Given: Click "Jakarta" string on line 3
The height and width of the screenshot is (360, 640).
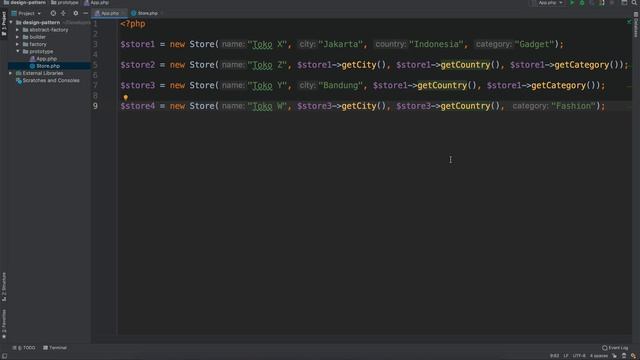Looking at the screenshot, I should (340, 44).
